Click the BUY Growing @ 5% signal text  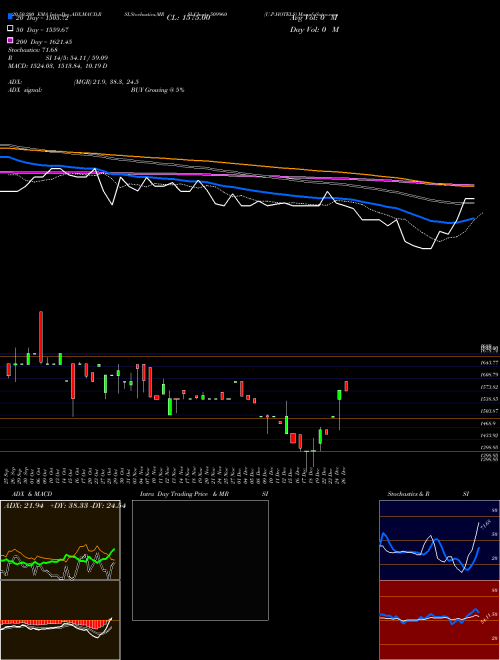tap(157, 90)
